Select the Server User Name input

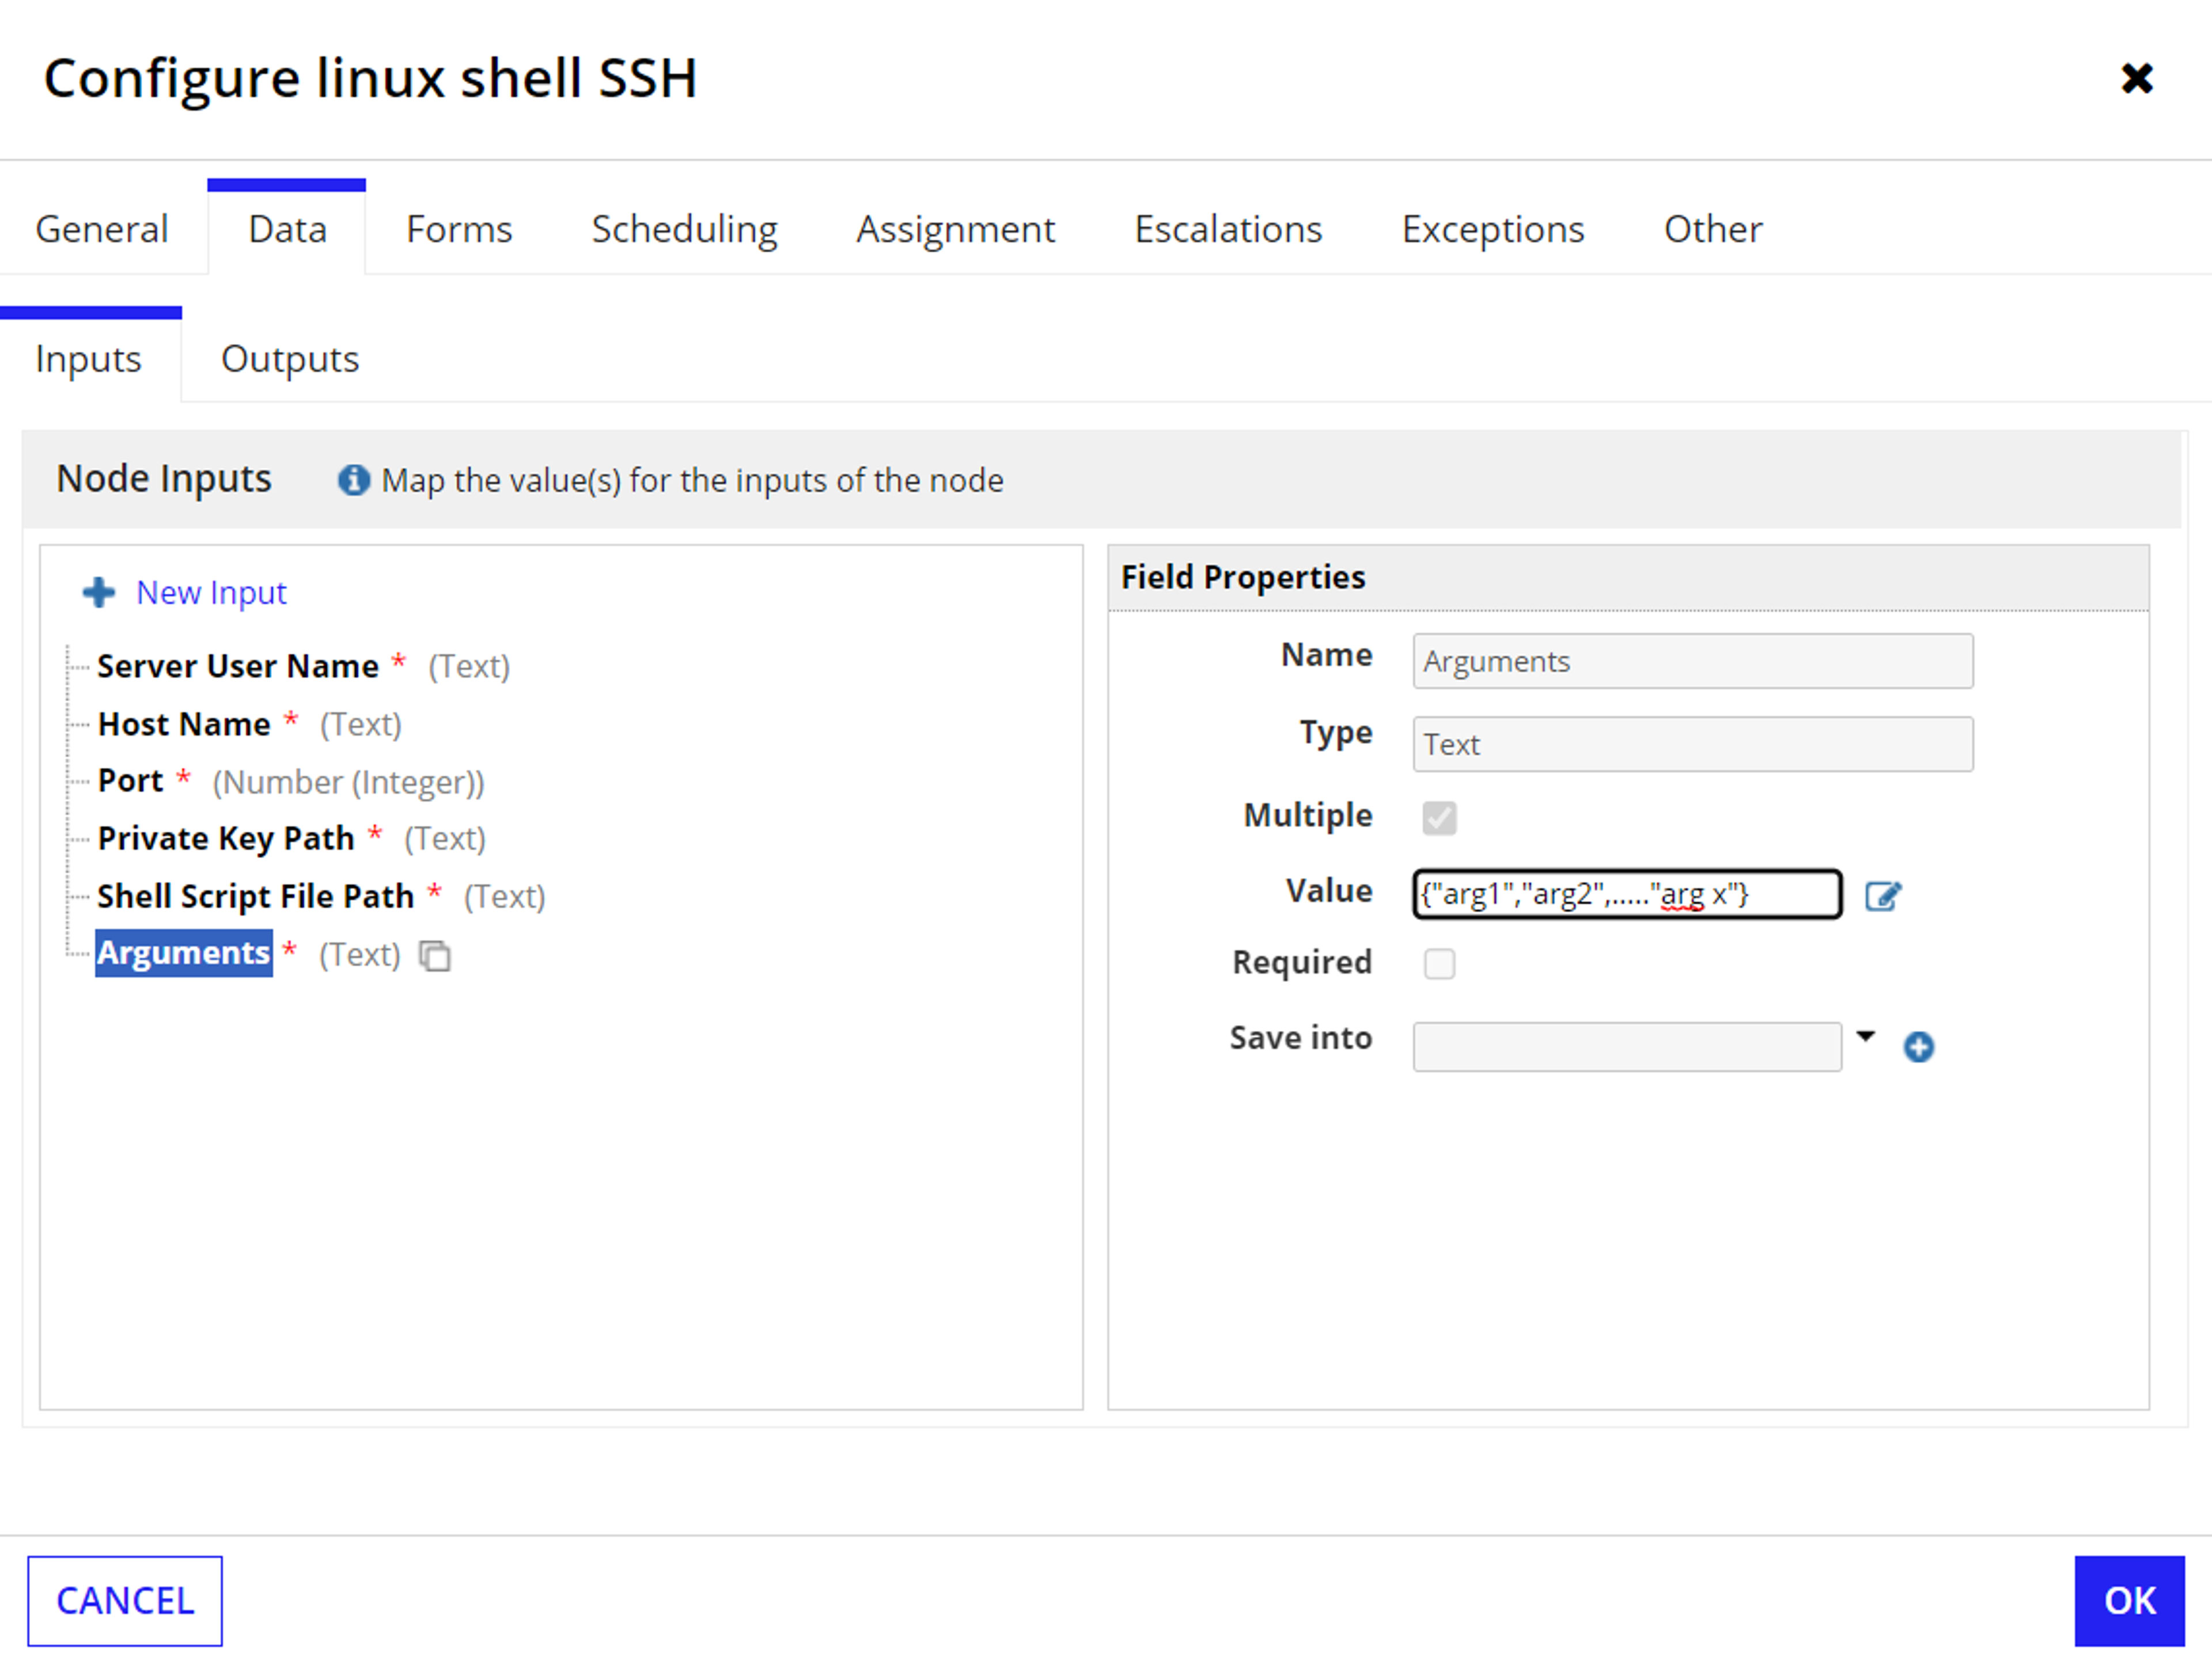(x=238, y=666)
